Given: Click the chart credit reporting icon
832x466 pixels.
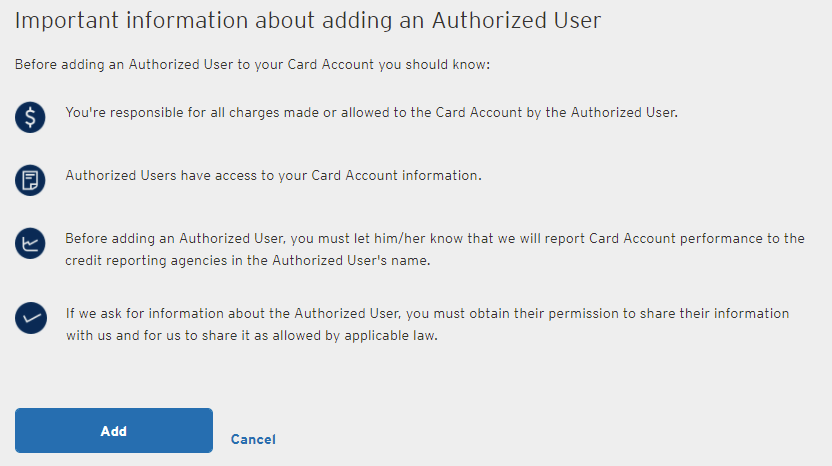Looking at the screenshot, I should pos(31,243).
